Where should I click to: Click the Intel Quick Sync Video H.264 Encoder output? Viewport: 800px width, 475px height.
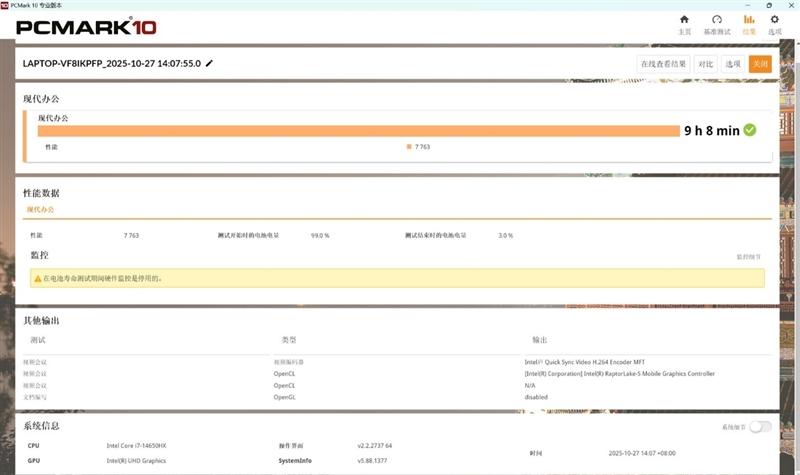click(585, 362)
